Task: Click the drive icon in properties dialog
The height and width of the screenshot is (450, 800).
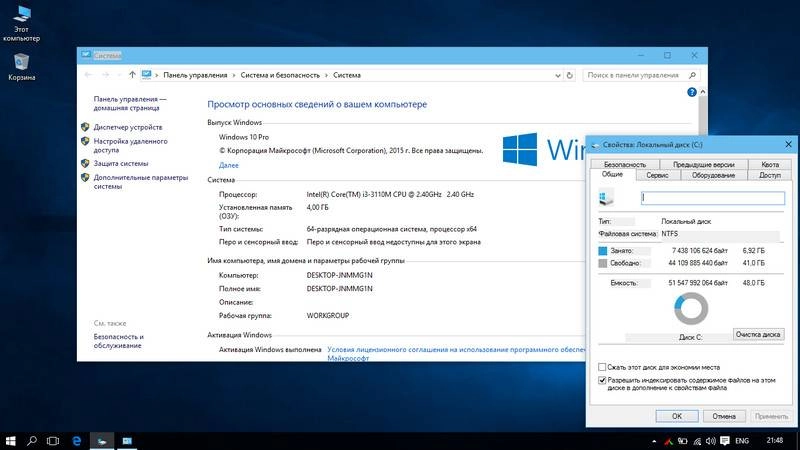Action: click(x=606, y=198)
